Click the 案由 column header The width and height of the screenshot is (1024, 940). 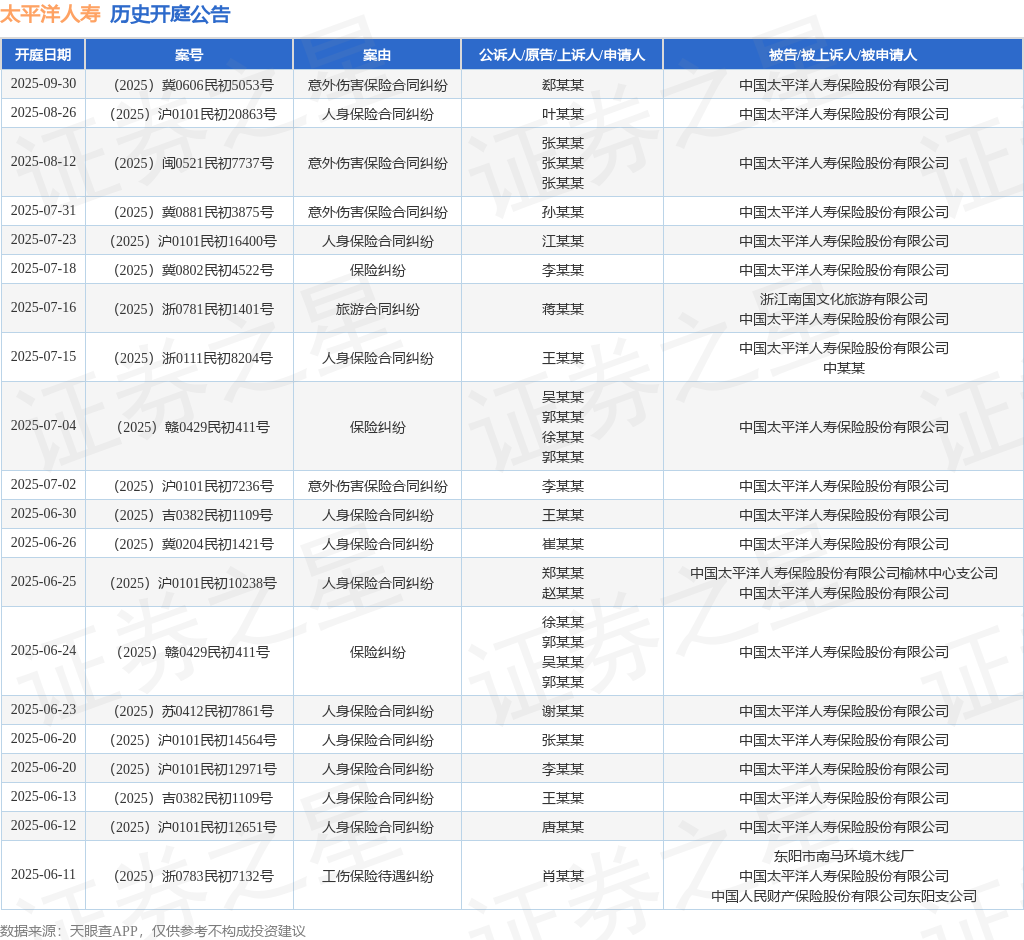(377, 54)
